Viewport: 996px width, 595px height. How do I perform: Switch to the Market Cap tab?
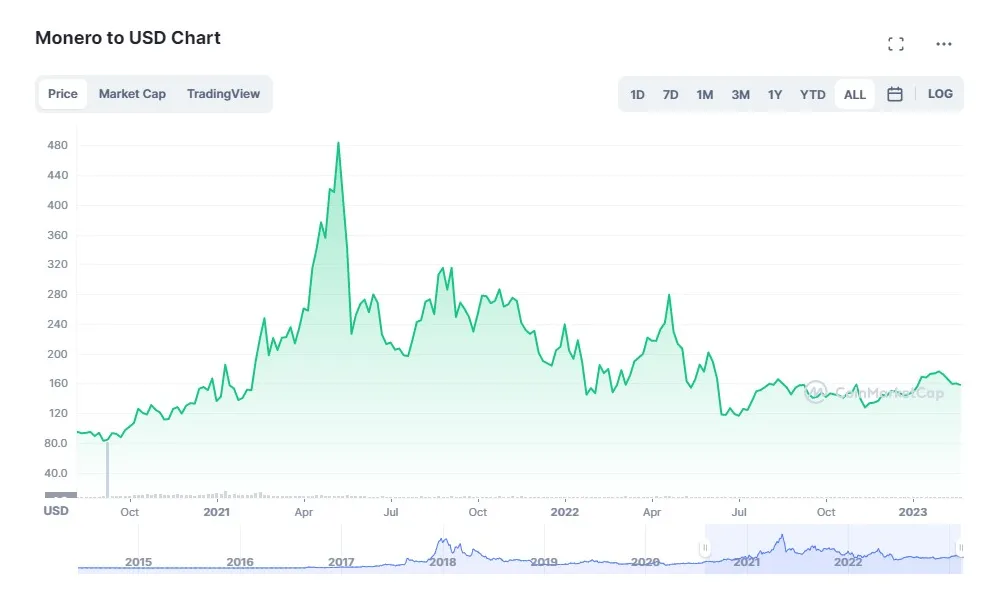click(133, 93)
